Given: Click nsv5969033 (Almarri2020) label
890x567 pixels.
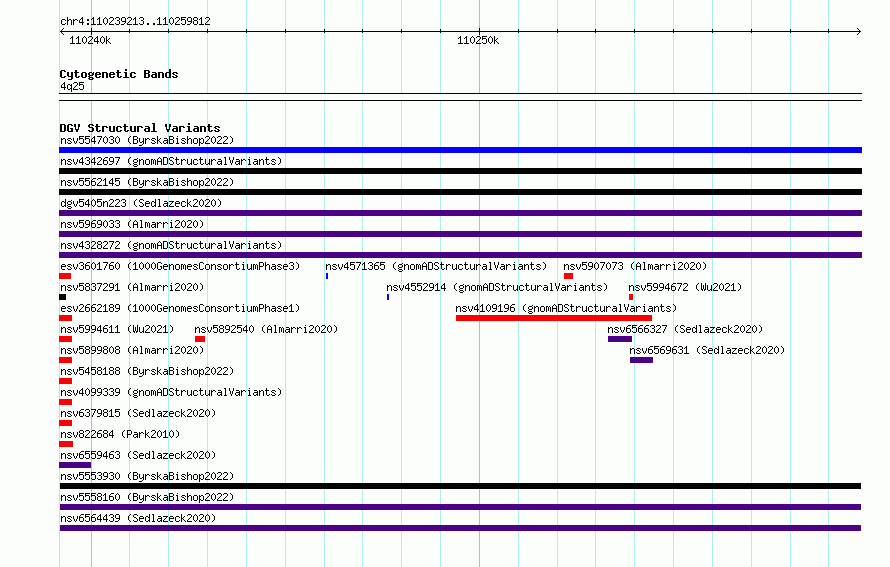Looking at the screenshot, I should tap(132, 224).
